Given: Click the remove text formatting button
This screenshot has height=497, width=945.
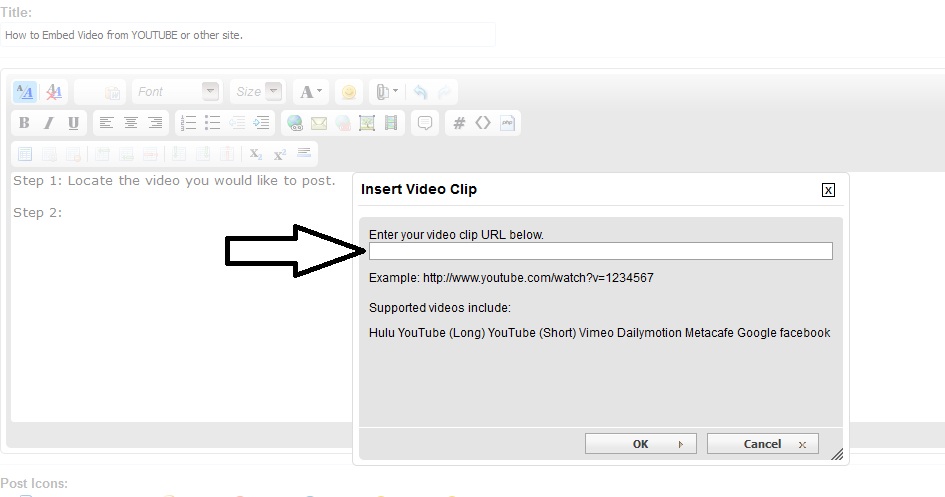Looking at the screenshot, I should (54, 92).
